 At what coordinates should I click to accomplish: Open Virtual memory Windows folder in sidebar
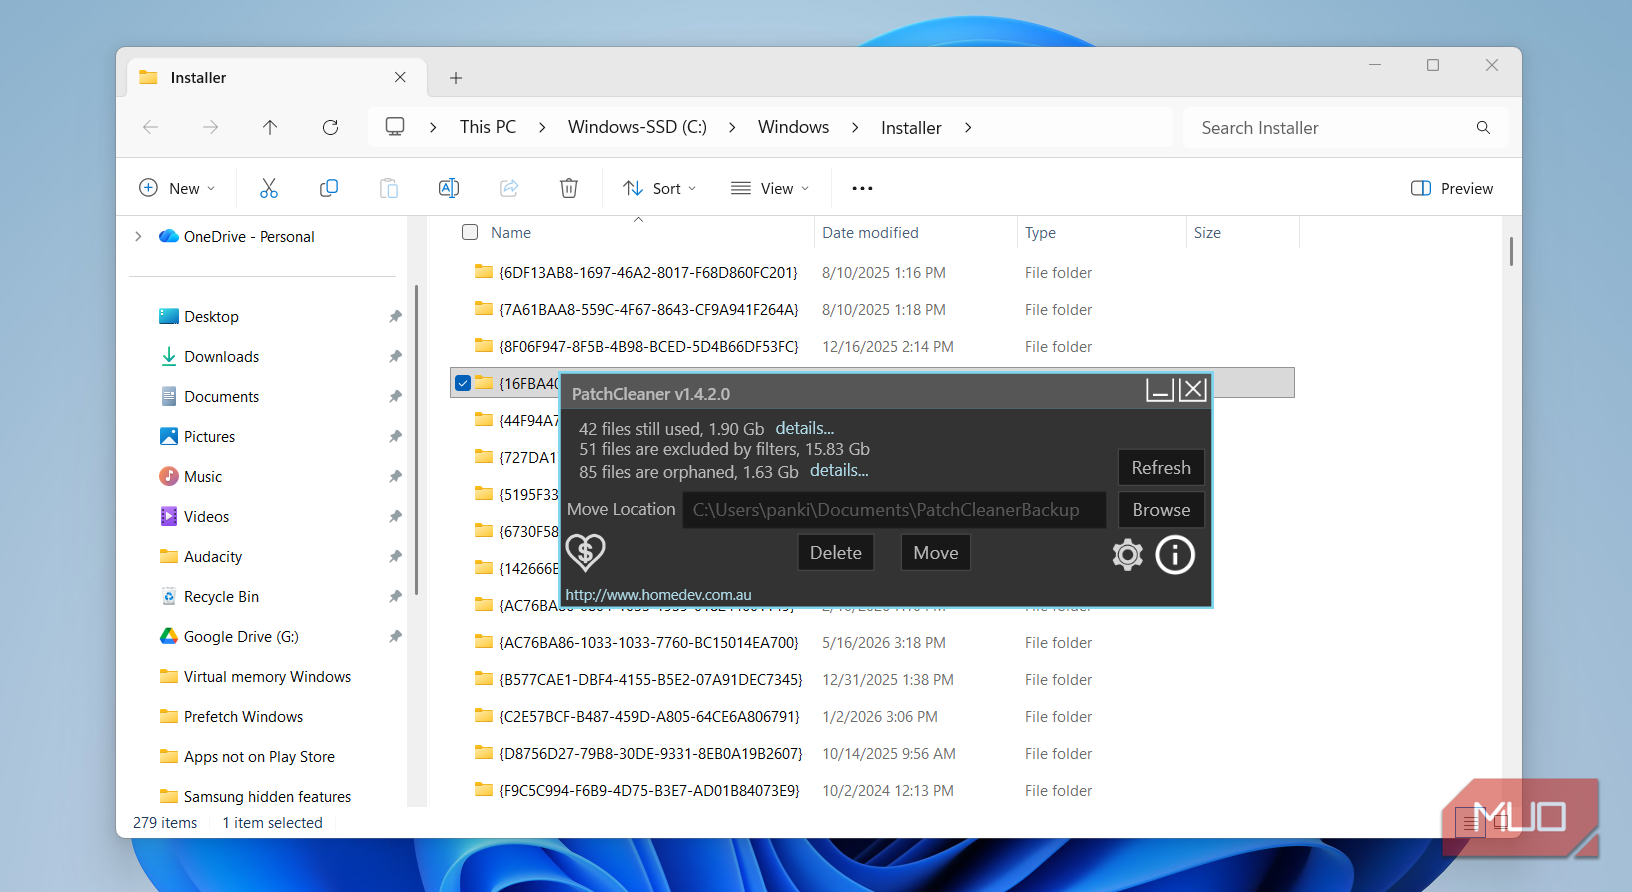point(267,676)
